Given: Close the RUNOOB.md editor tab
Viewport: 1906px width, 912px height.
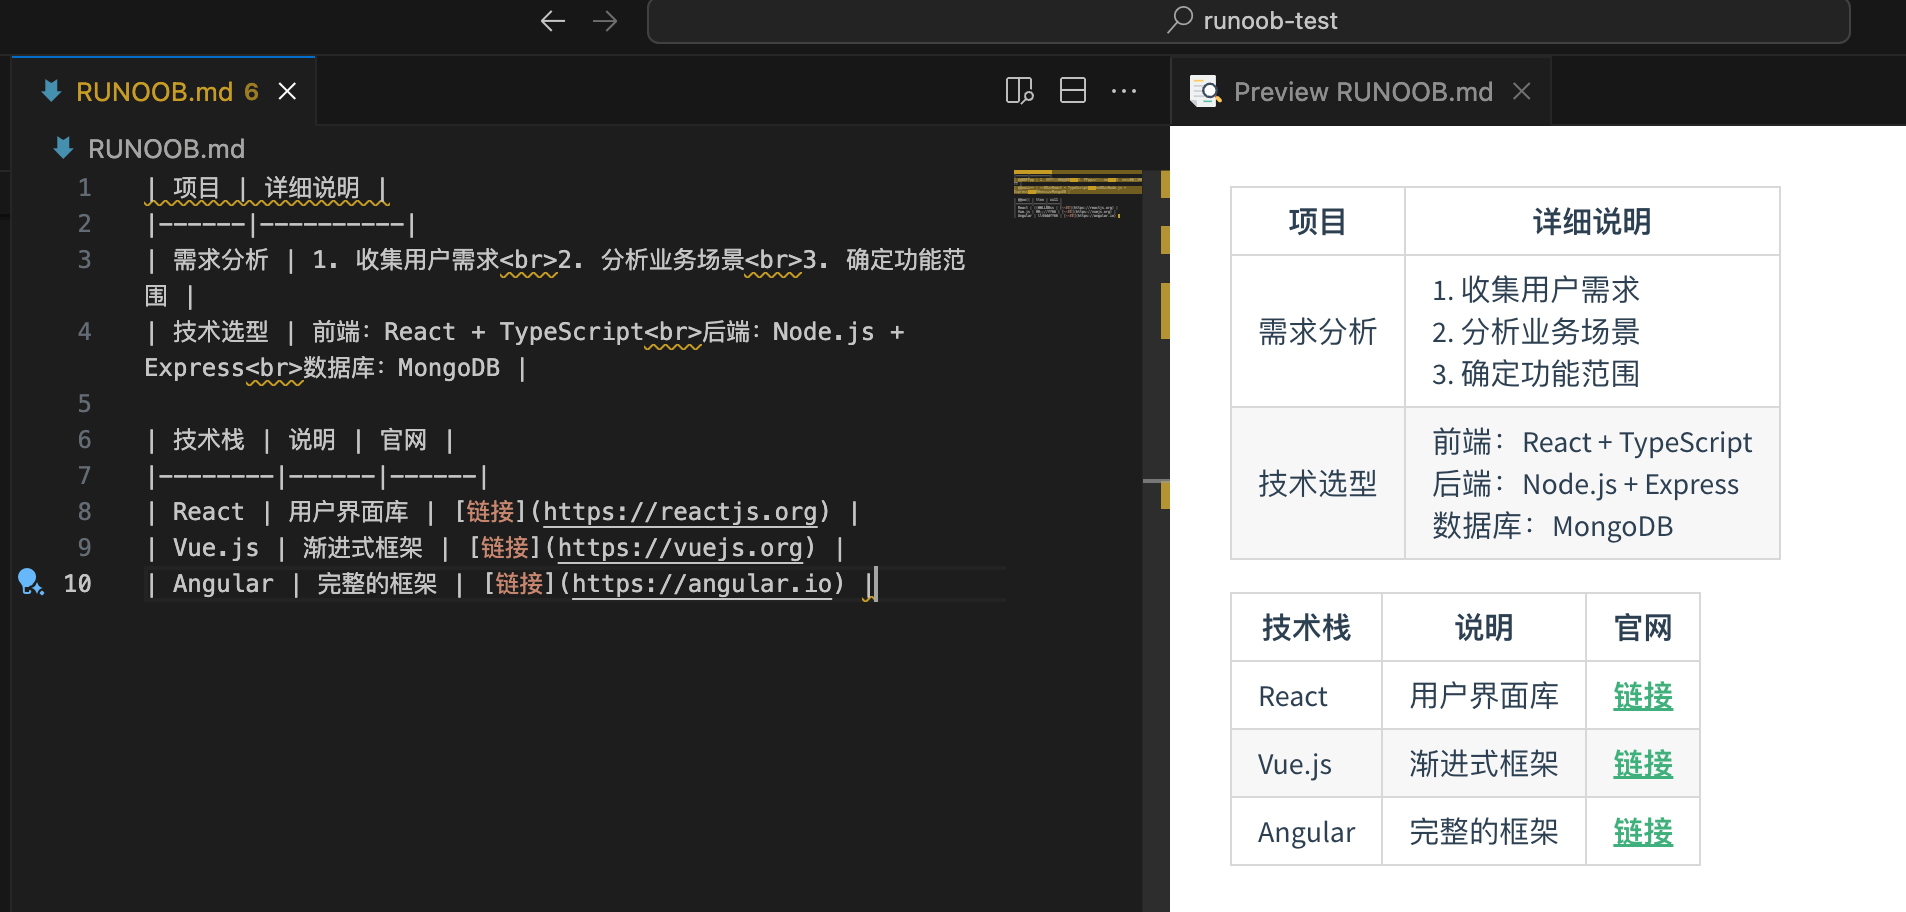Looking at the screenshot, I should click(288, 91).
